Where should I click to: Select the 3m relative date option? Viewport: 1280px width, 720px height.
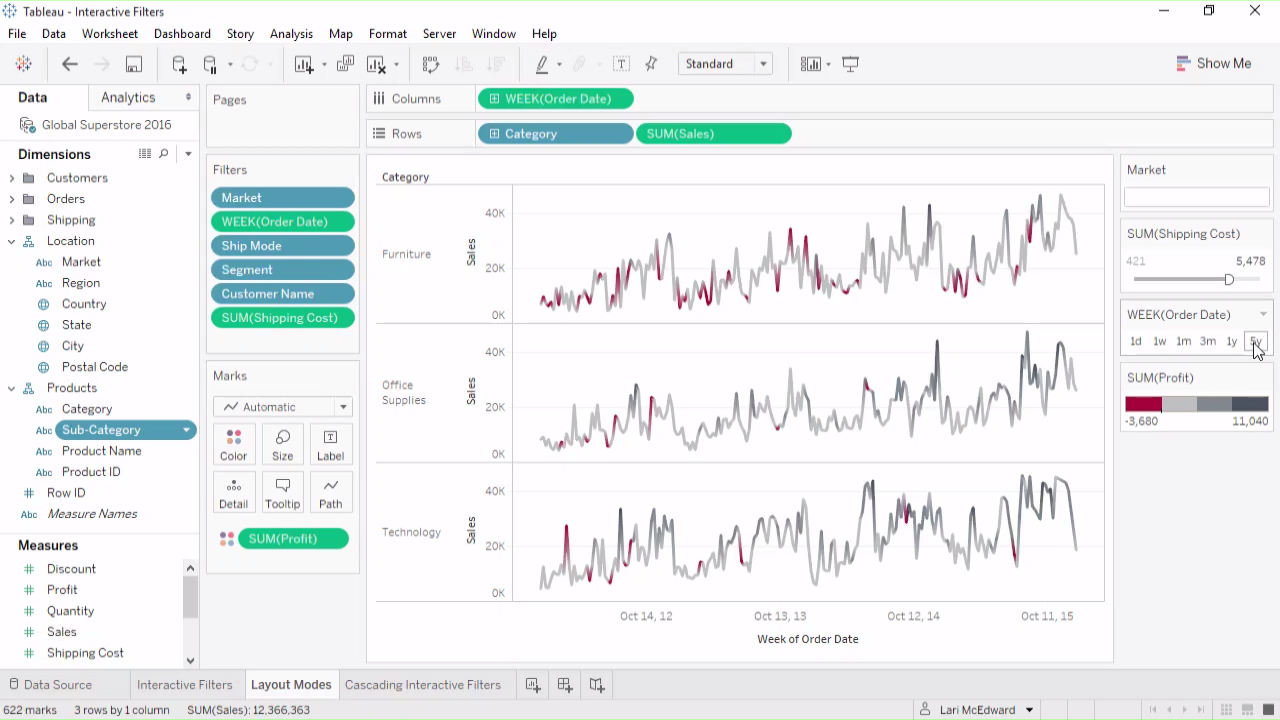[1208, 342]
